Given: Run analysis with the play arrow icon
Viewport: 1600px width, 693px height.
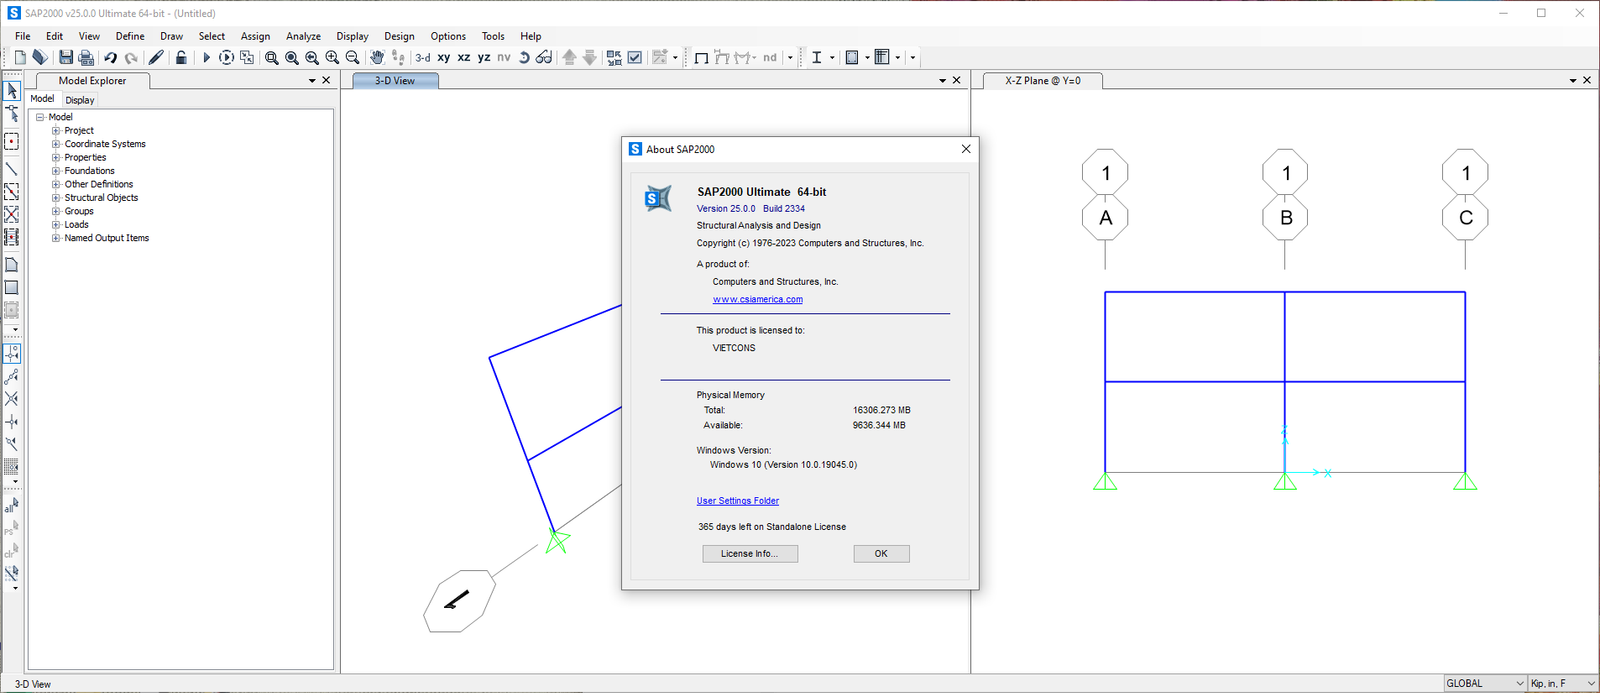Looking at the screenshot, I should (206, 58).
